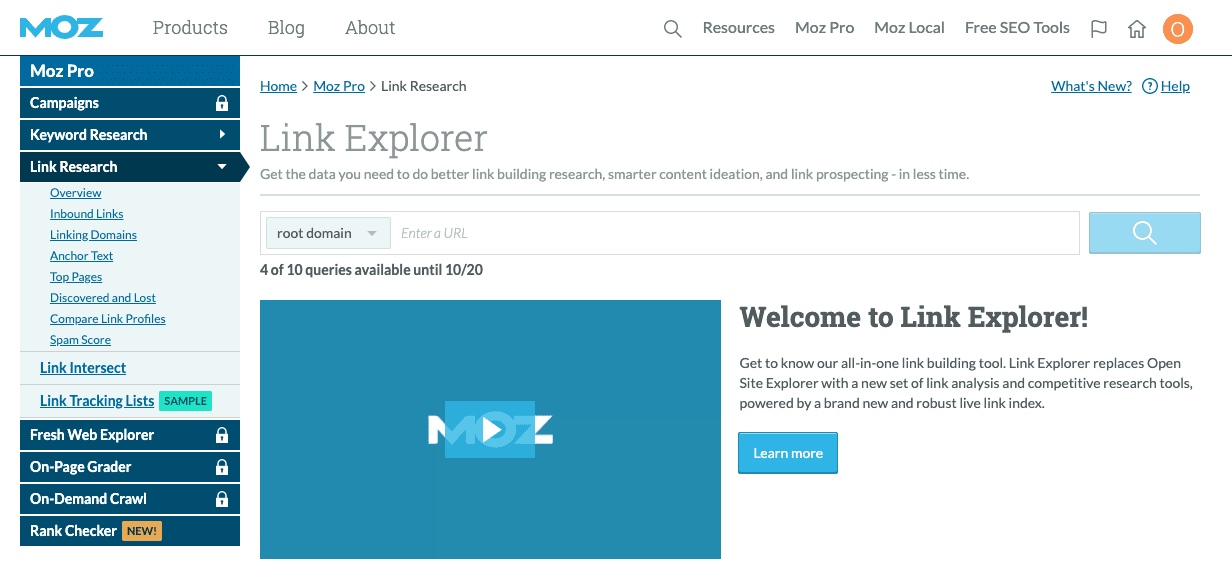Select Moz Local in the top navigation
Screen dimensions: 1232x585
(x=910, y=28)
